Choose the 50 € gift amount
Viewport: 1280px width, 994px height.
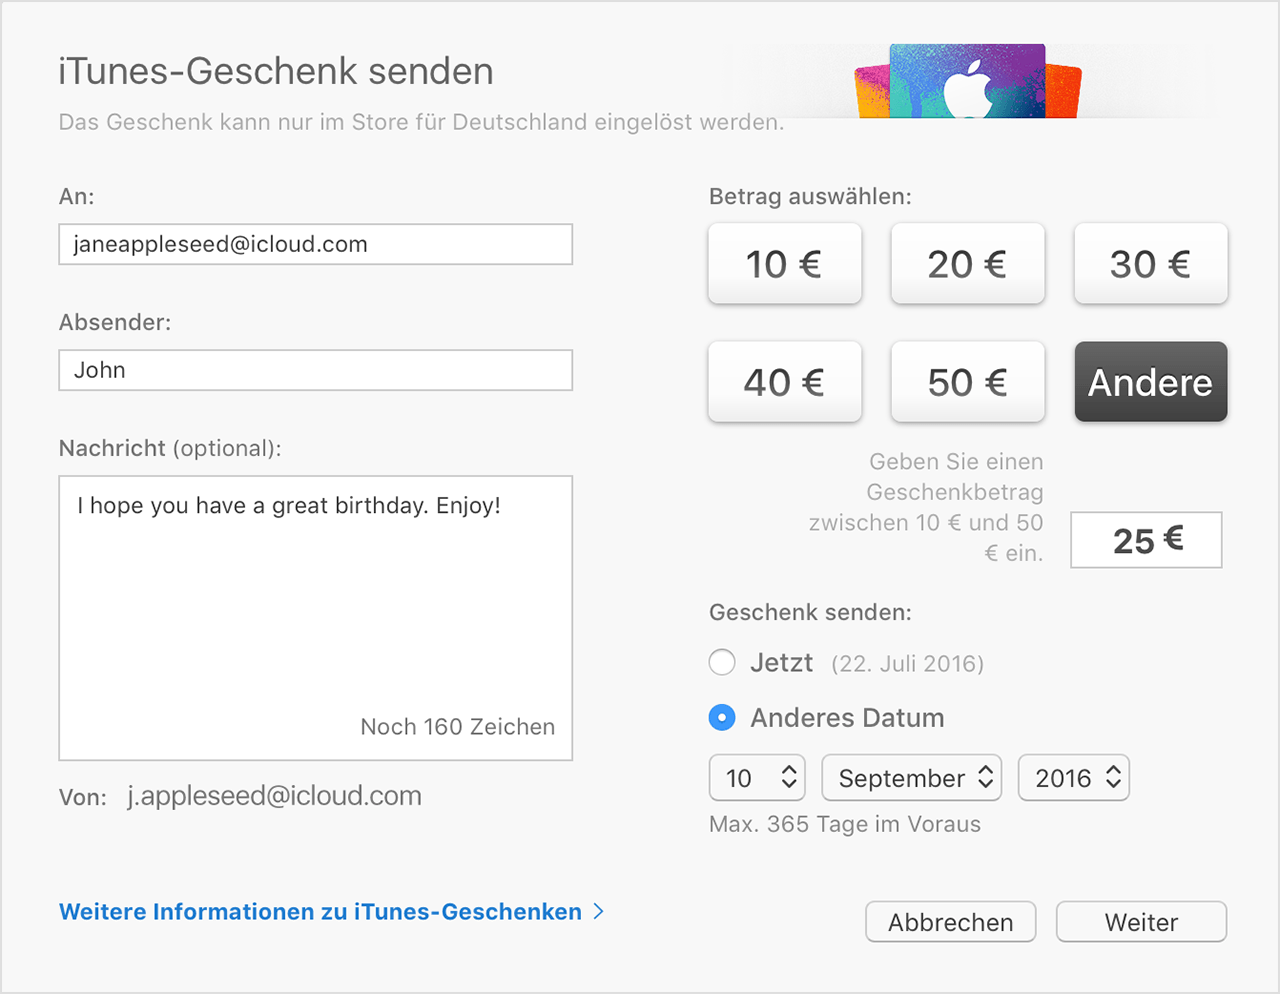point(967,382)
